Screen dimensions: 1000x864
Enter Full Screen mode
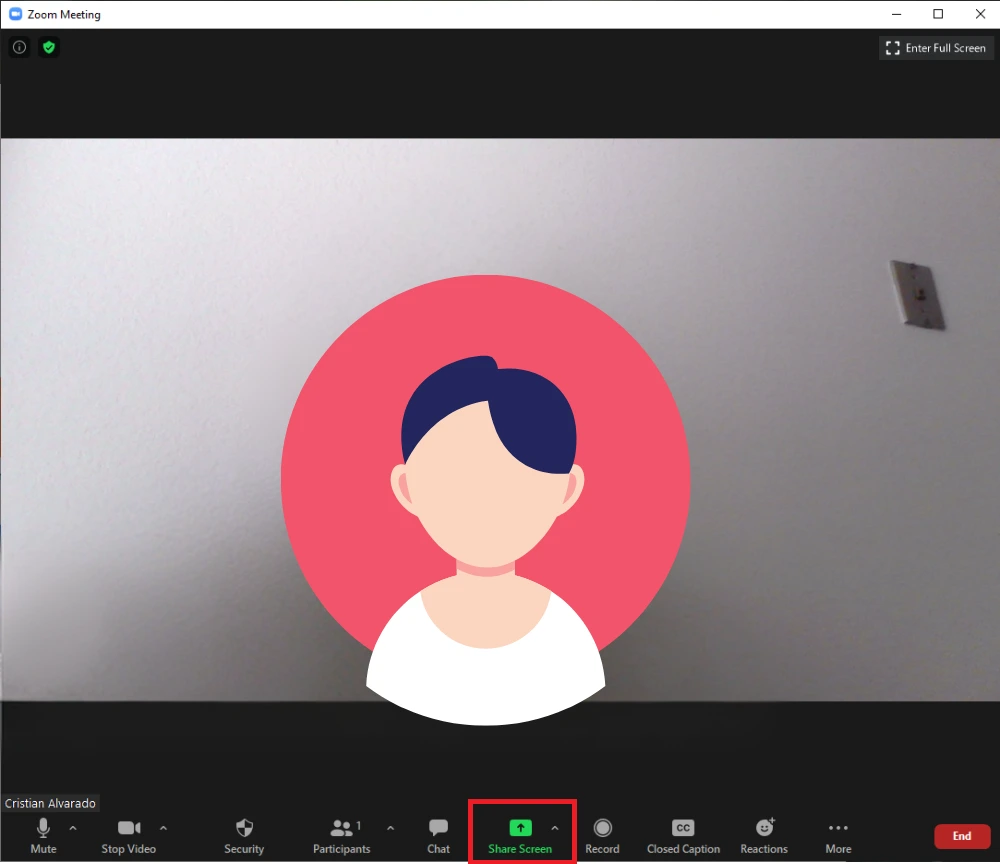click(x=935, y=47)
